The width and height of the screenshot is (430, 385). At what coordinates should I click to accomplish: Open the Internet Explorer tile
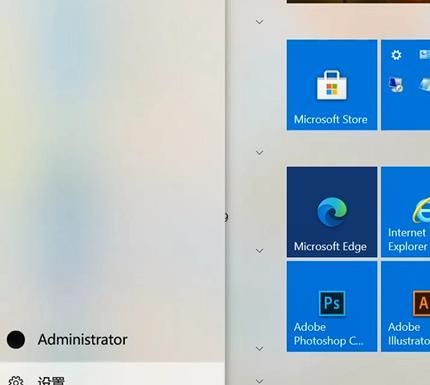click(406, 212)
